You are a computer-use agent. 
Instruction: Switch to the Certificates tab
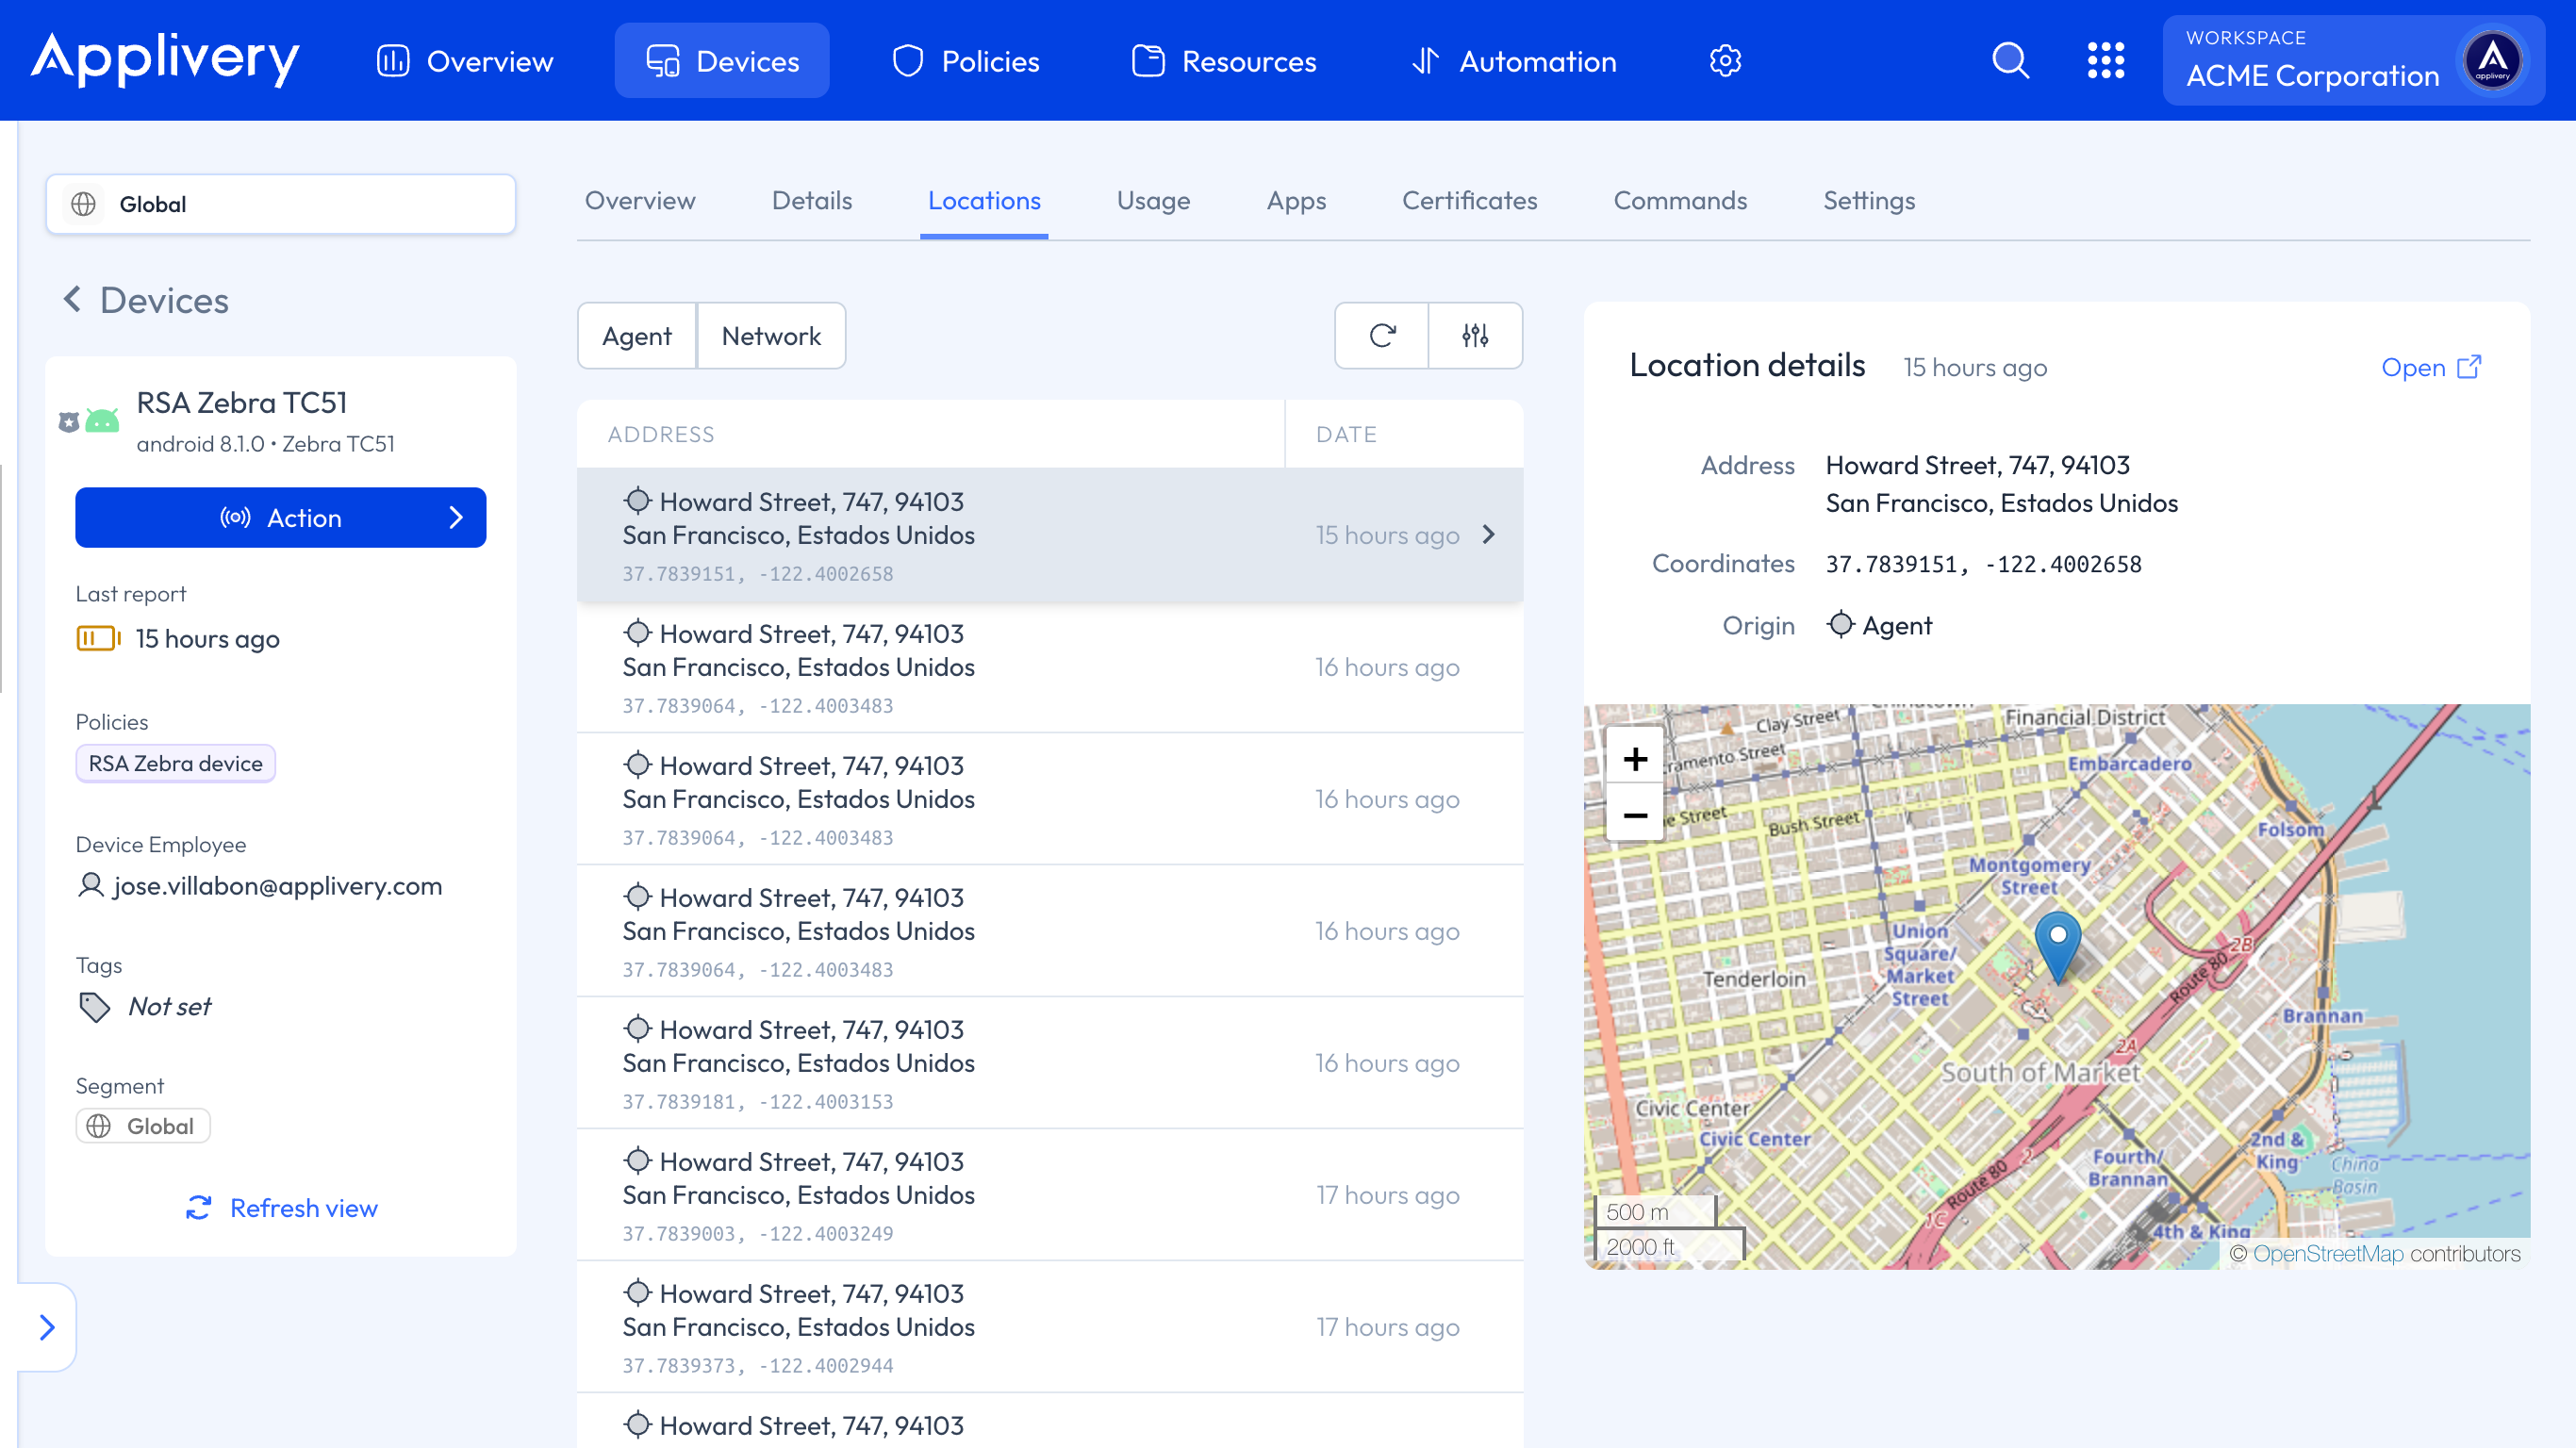1469,201
